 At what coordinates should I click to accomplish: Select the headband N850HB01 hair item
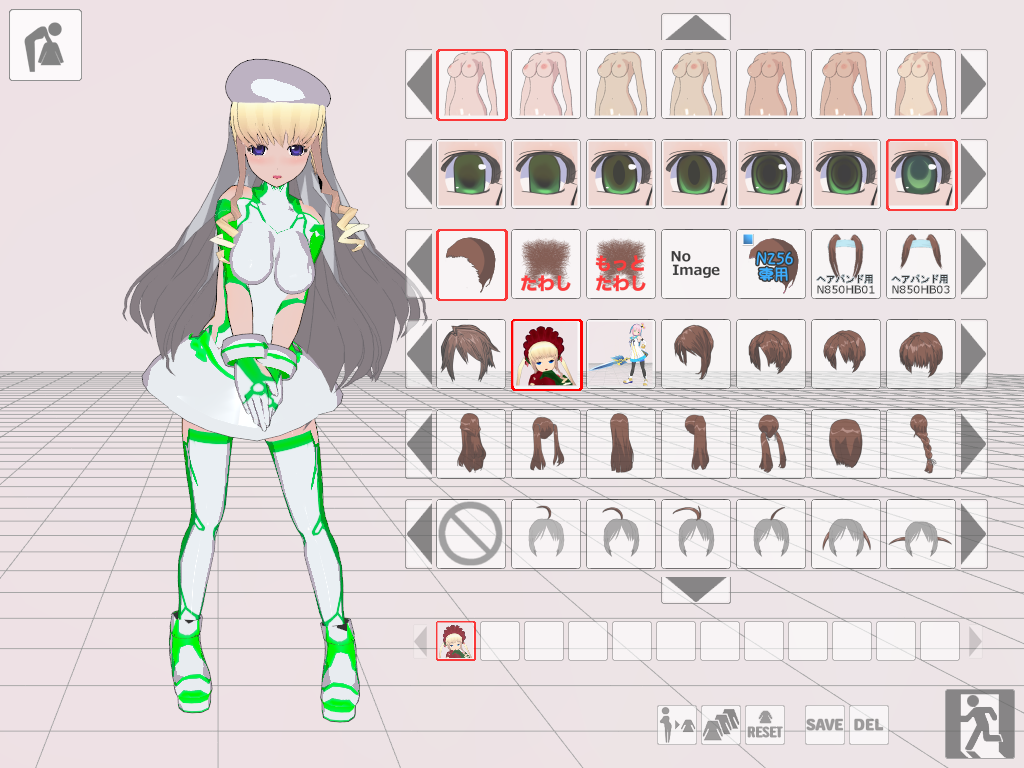click(846, 264)
